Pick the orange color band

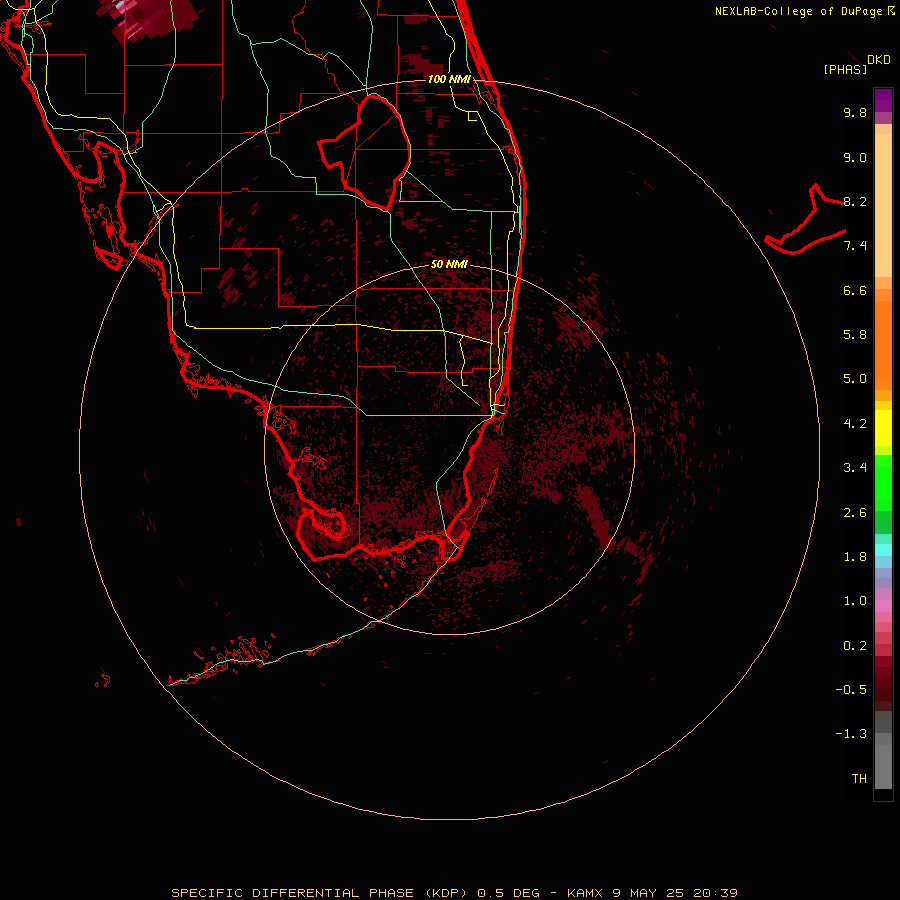pos(883,345)
